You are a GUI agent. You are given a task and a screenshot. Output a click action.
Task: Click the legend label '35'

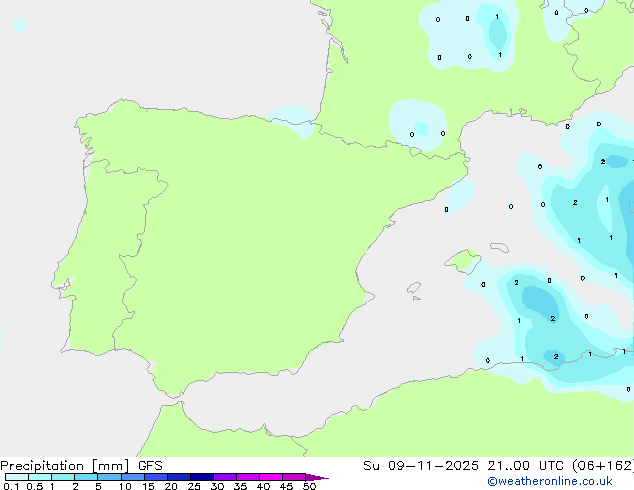(x=240, y=486)
